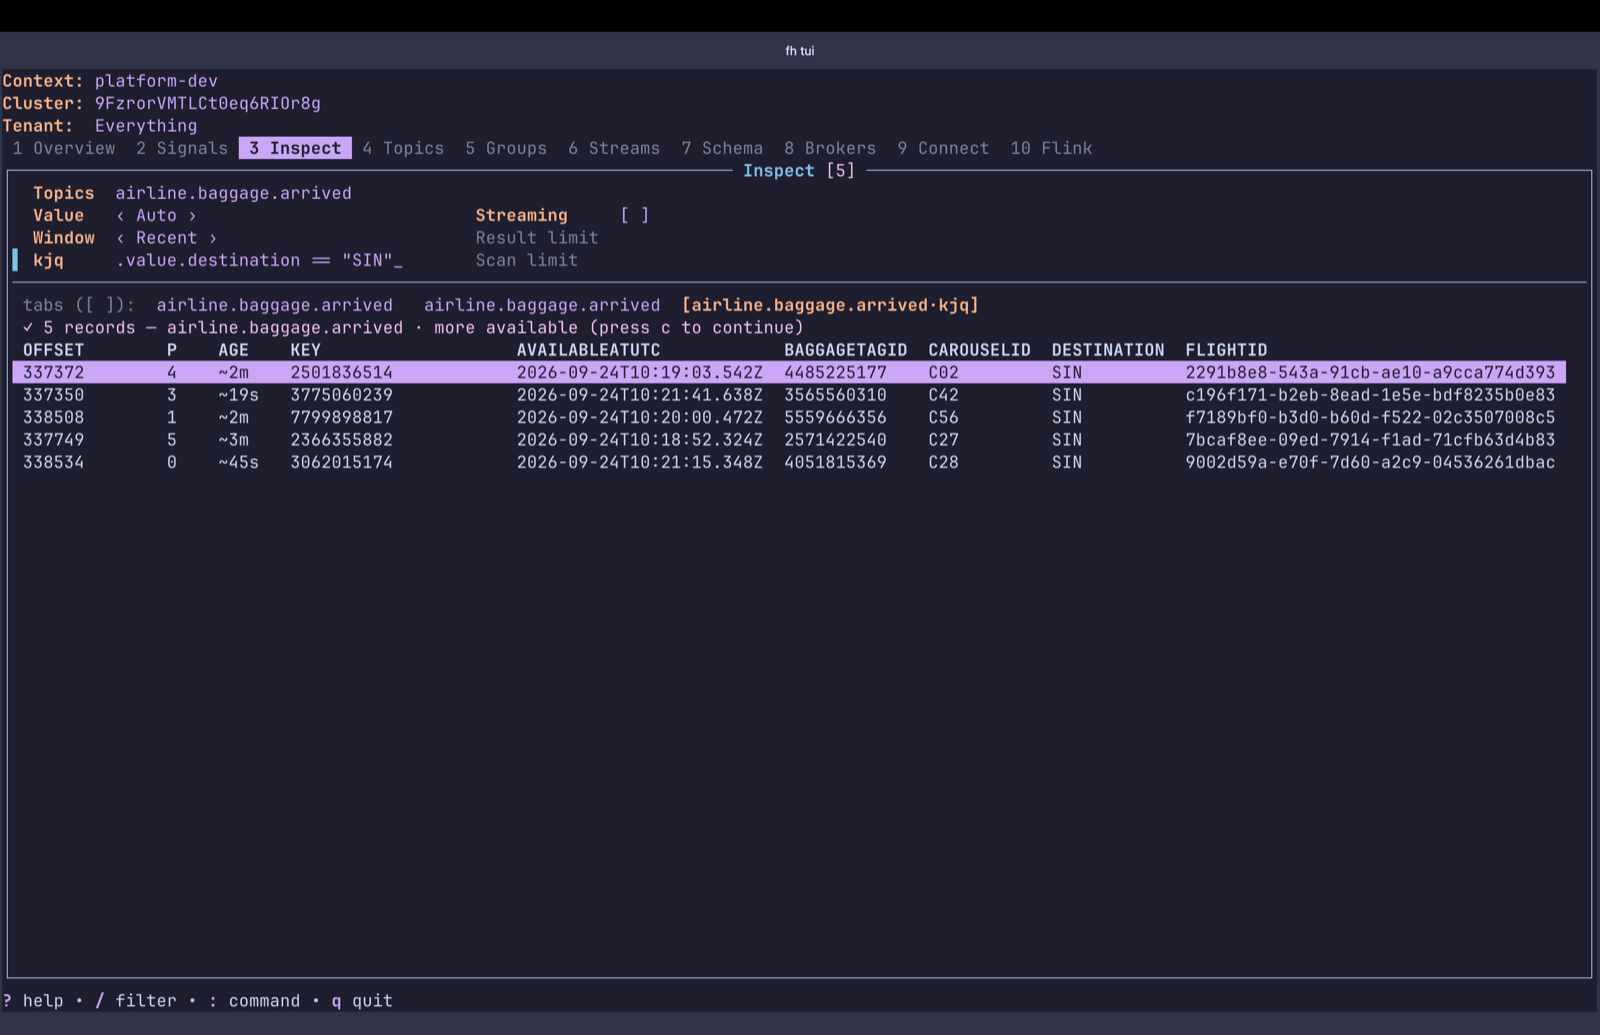This screenshot has height=1035, width=1600.
Task: Click key value 3775060239
Action: (341, 395)
